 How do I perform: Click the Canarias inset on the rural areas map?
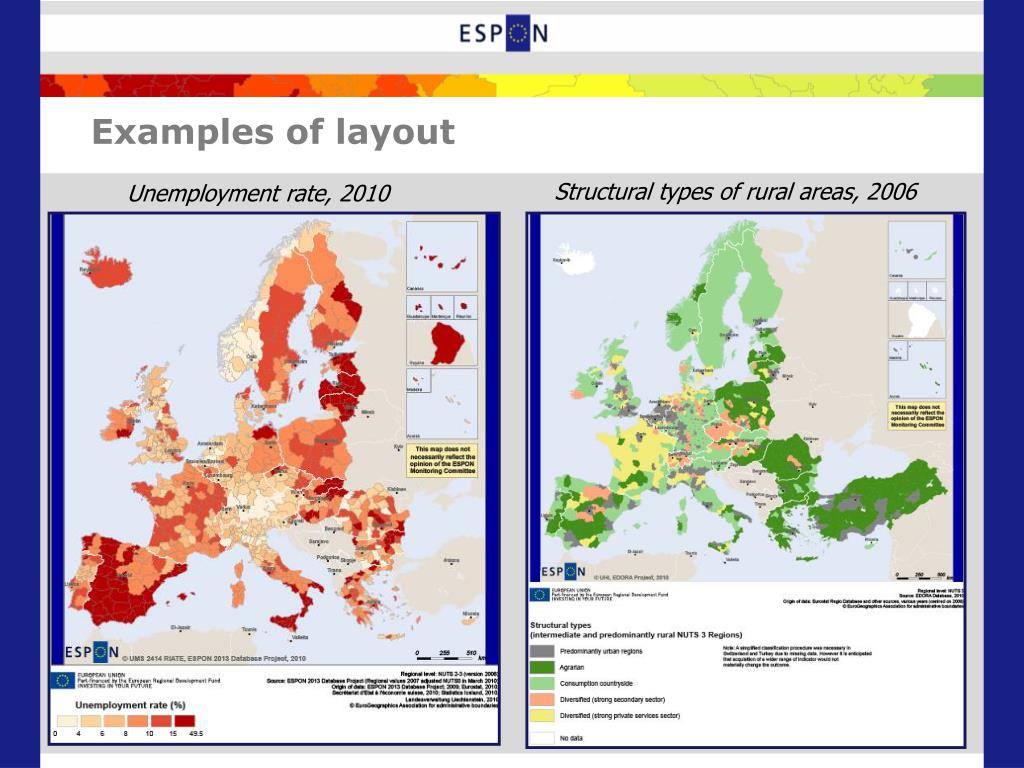pos(917,250)
